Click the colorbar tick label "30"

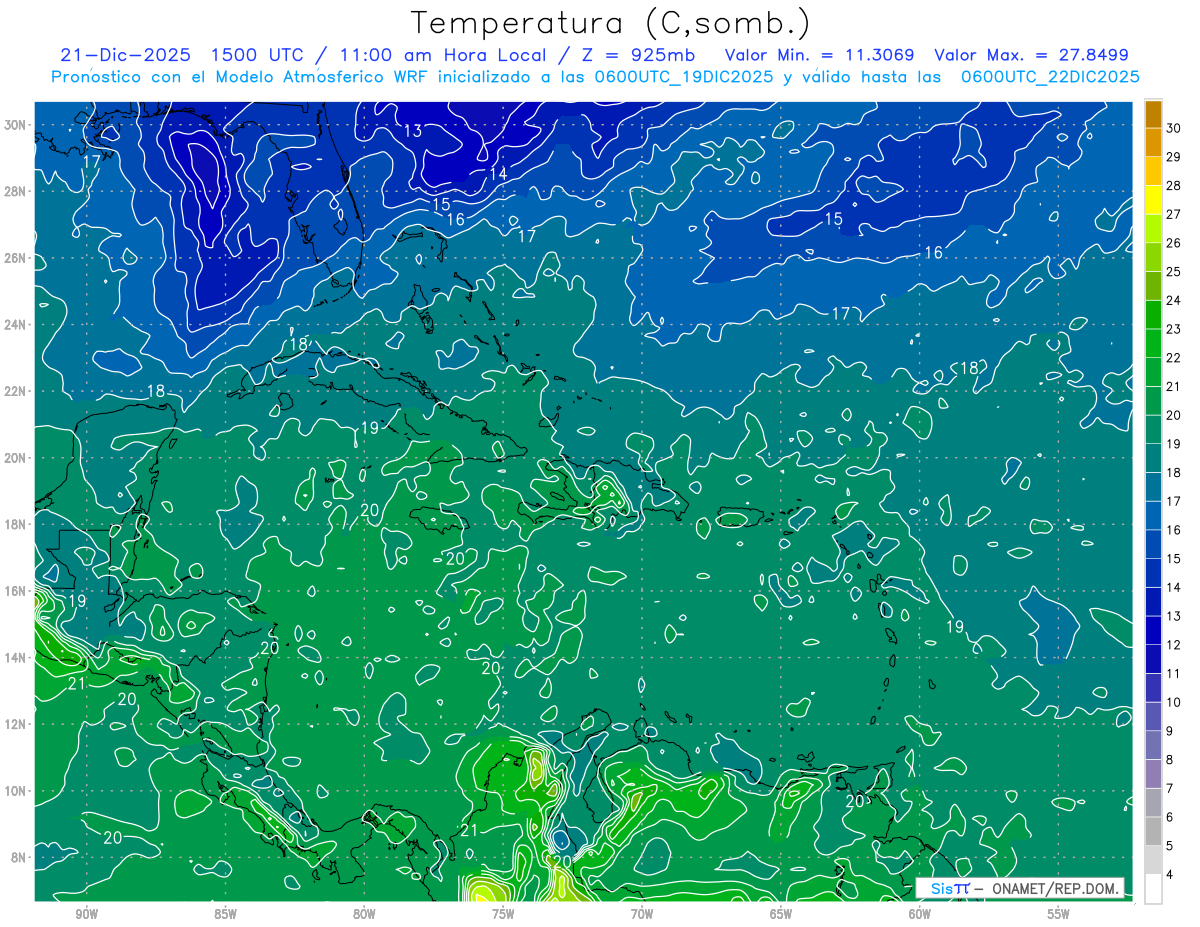coord(1174,128)
